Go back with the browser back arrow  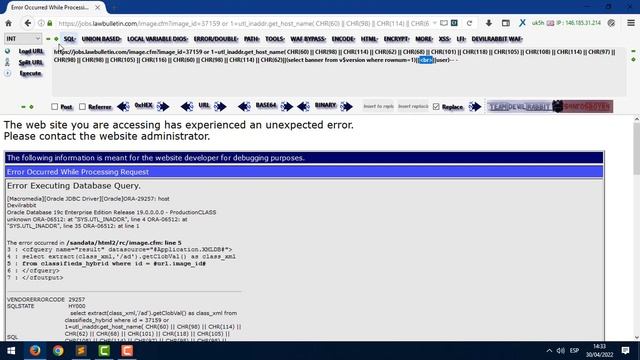27,23
